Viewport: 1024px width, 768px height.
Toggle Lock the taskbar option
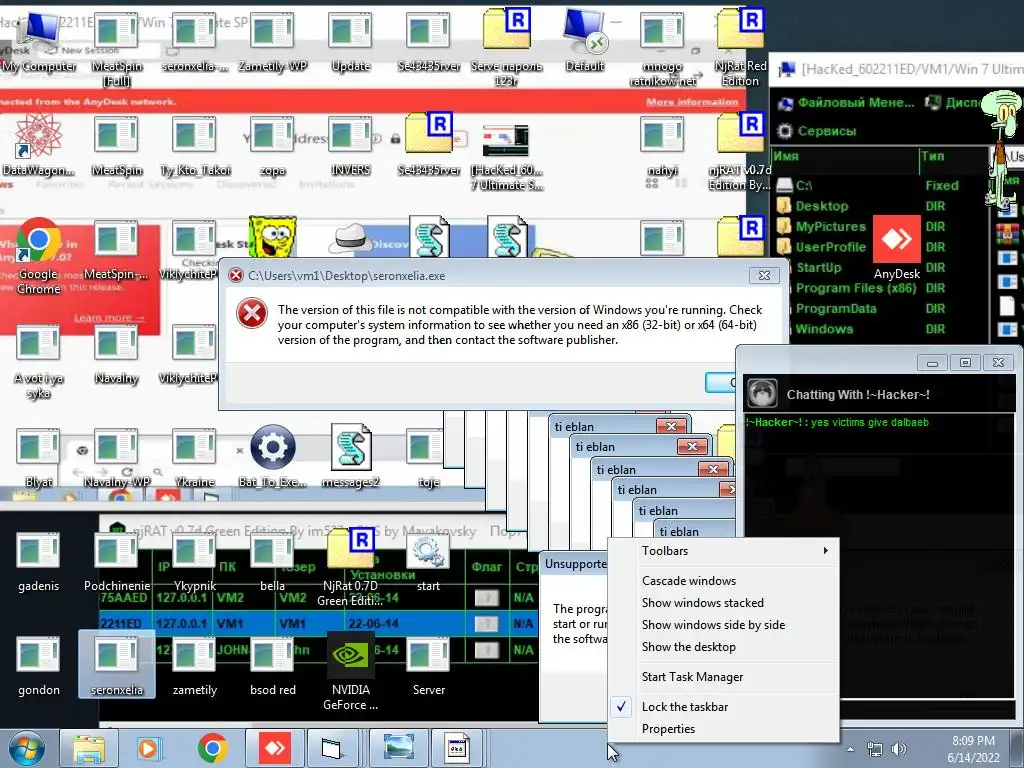(724, 707)
